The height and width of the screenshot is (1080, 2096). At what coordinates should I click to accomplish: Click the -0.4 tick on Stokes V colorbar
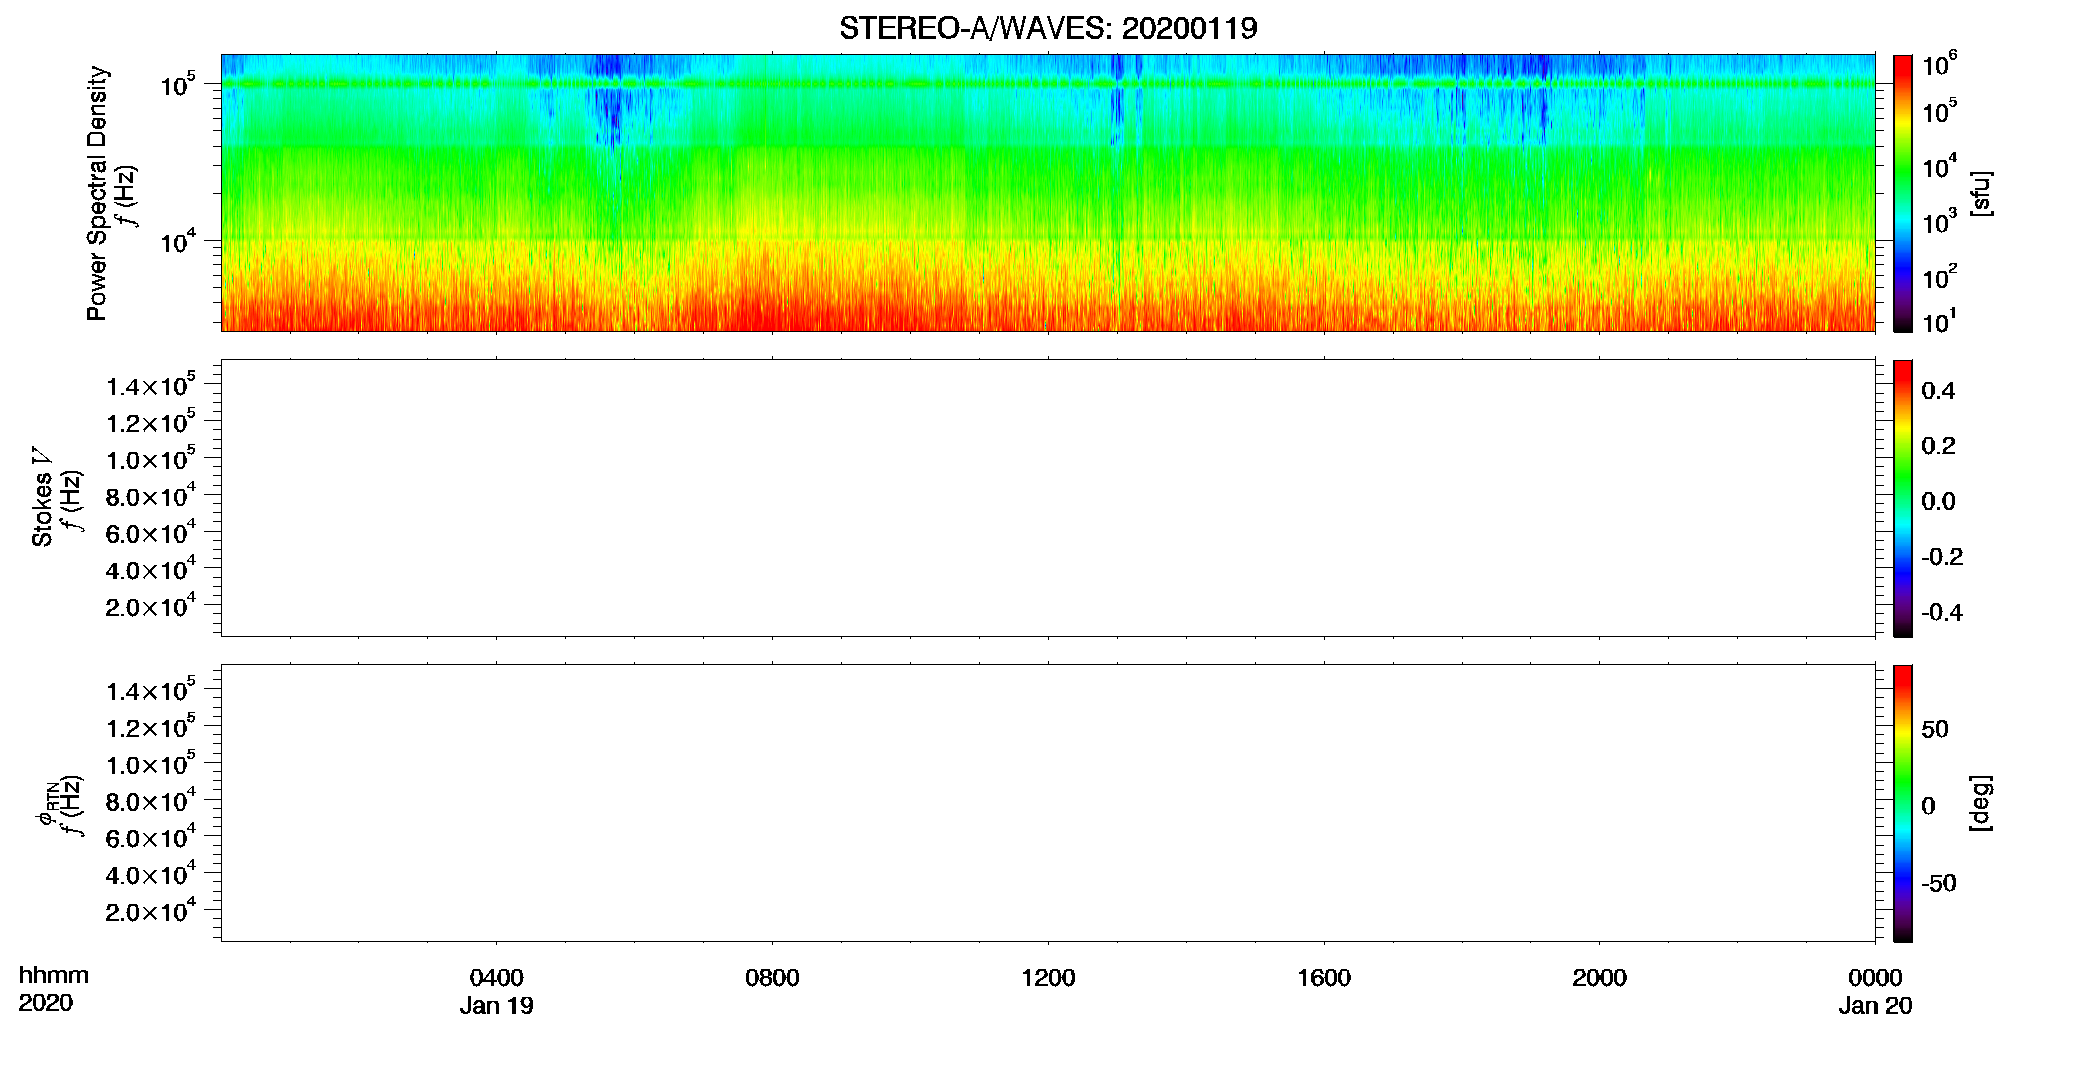coord(1942,613)
